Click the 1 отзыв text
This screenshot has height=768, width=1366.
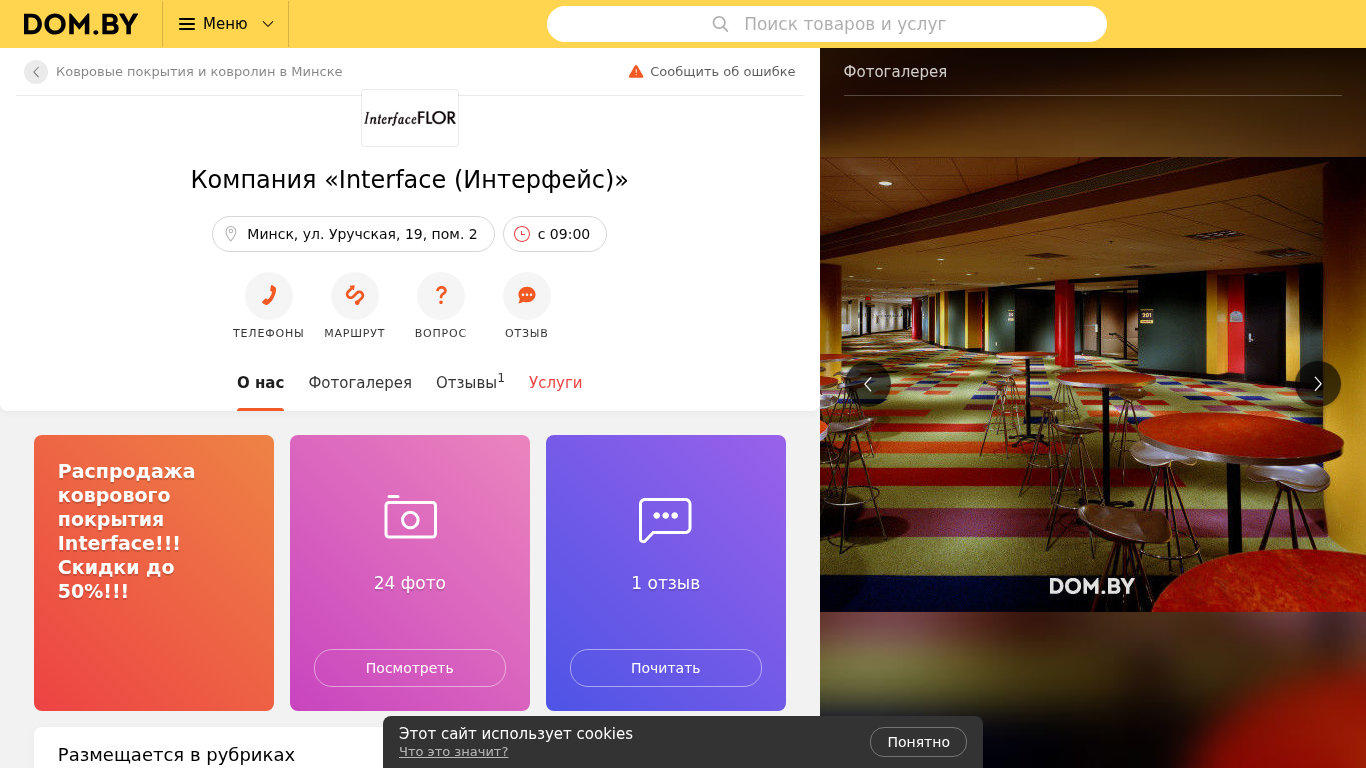point(666,583)
